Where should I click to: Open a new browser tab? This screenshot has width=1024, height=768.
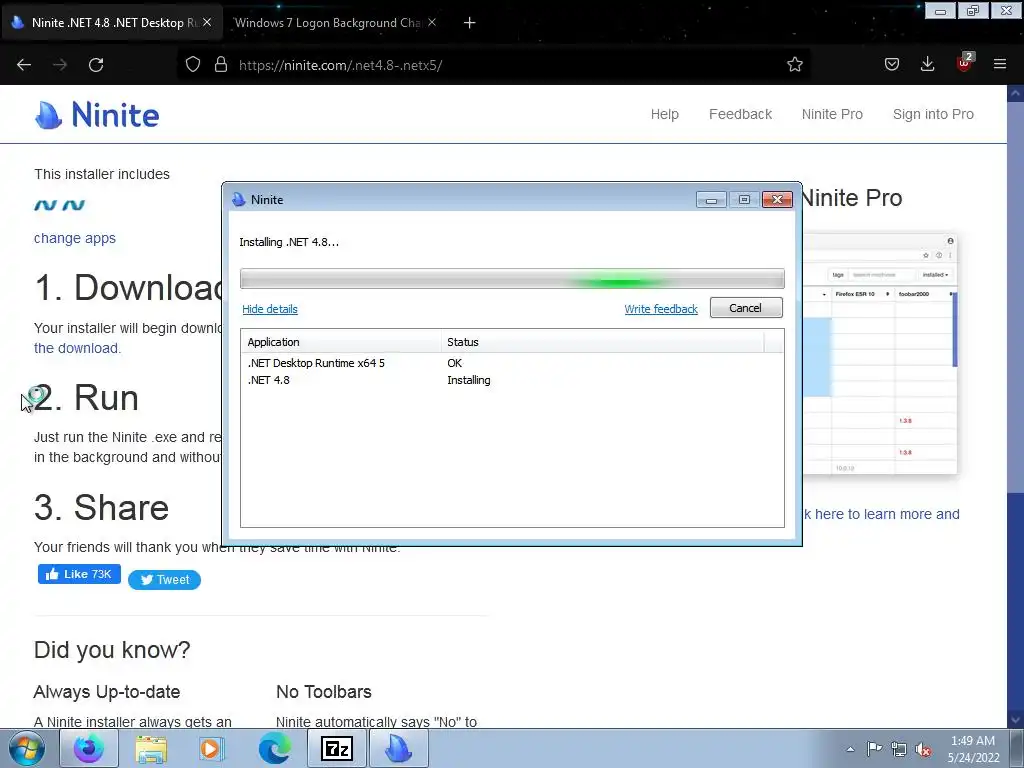click(x=470, y=23)
